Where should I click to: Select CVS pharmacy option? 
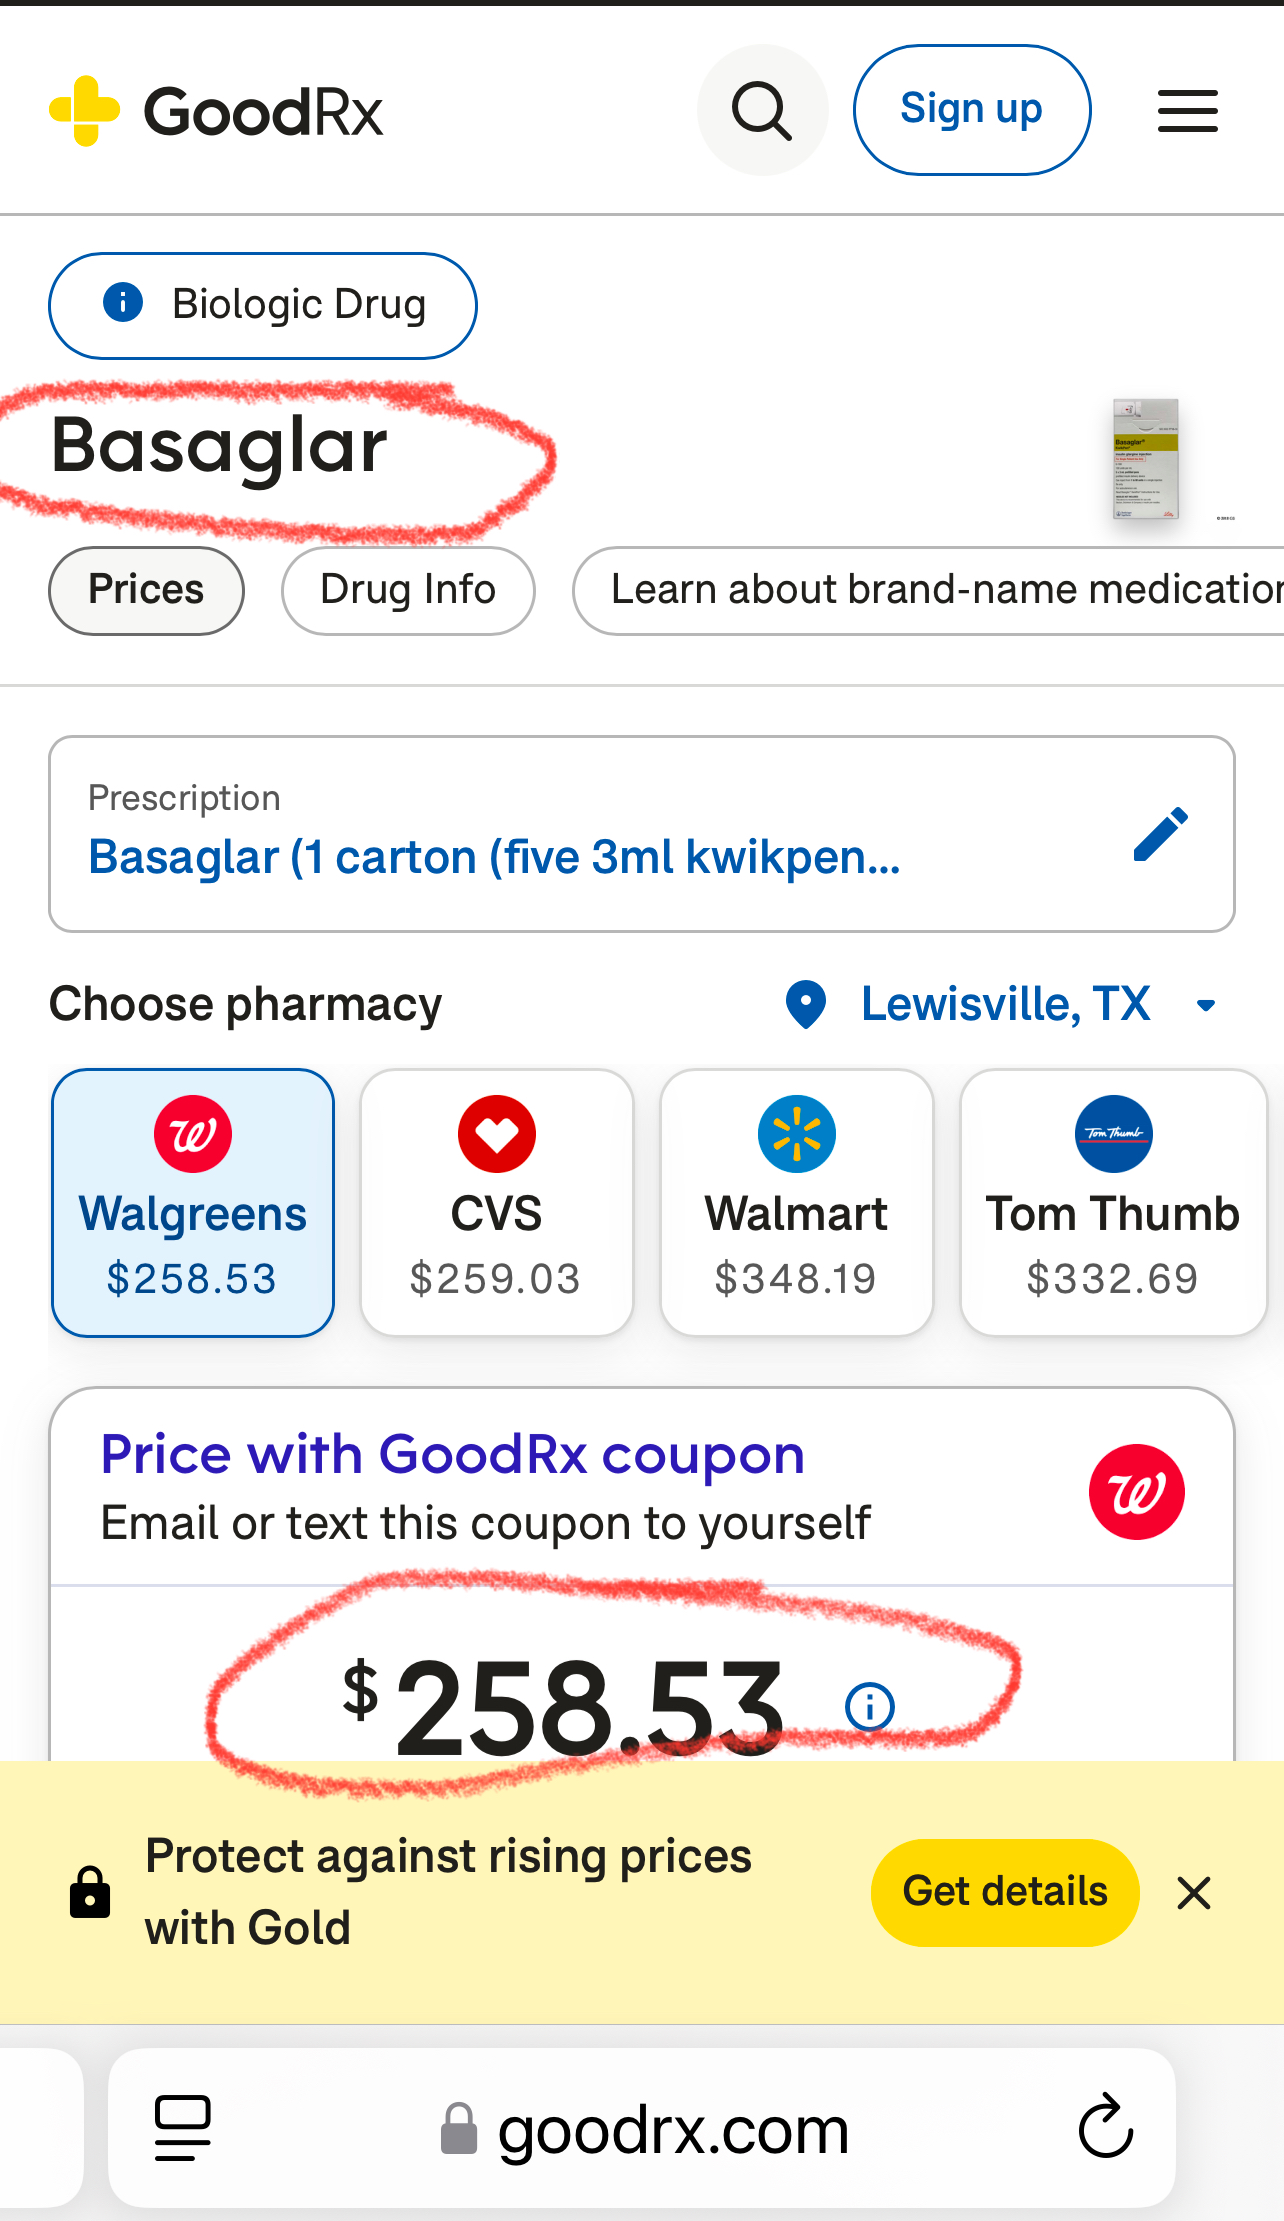496,1202
